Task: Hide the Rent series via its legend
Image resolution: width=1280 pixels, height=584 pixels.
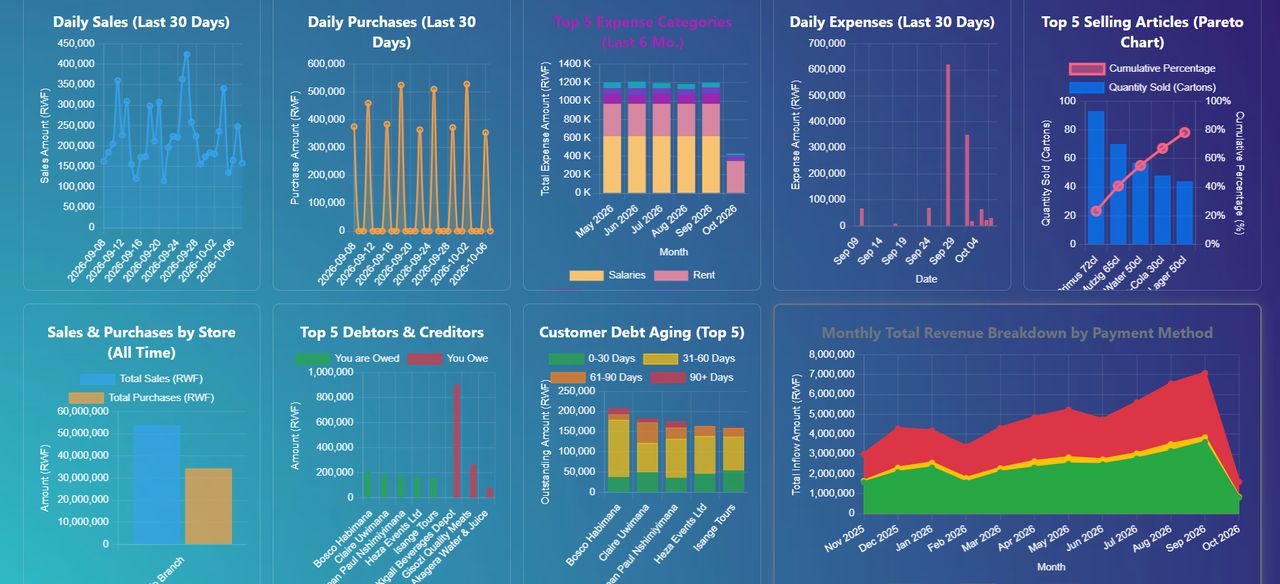Action: [x=684, y=275]
